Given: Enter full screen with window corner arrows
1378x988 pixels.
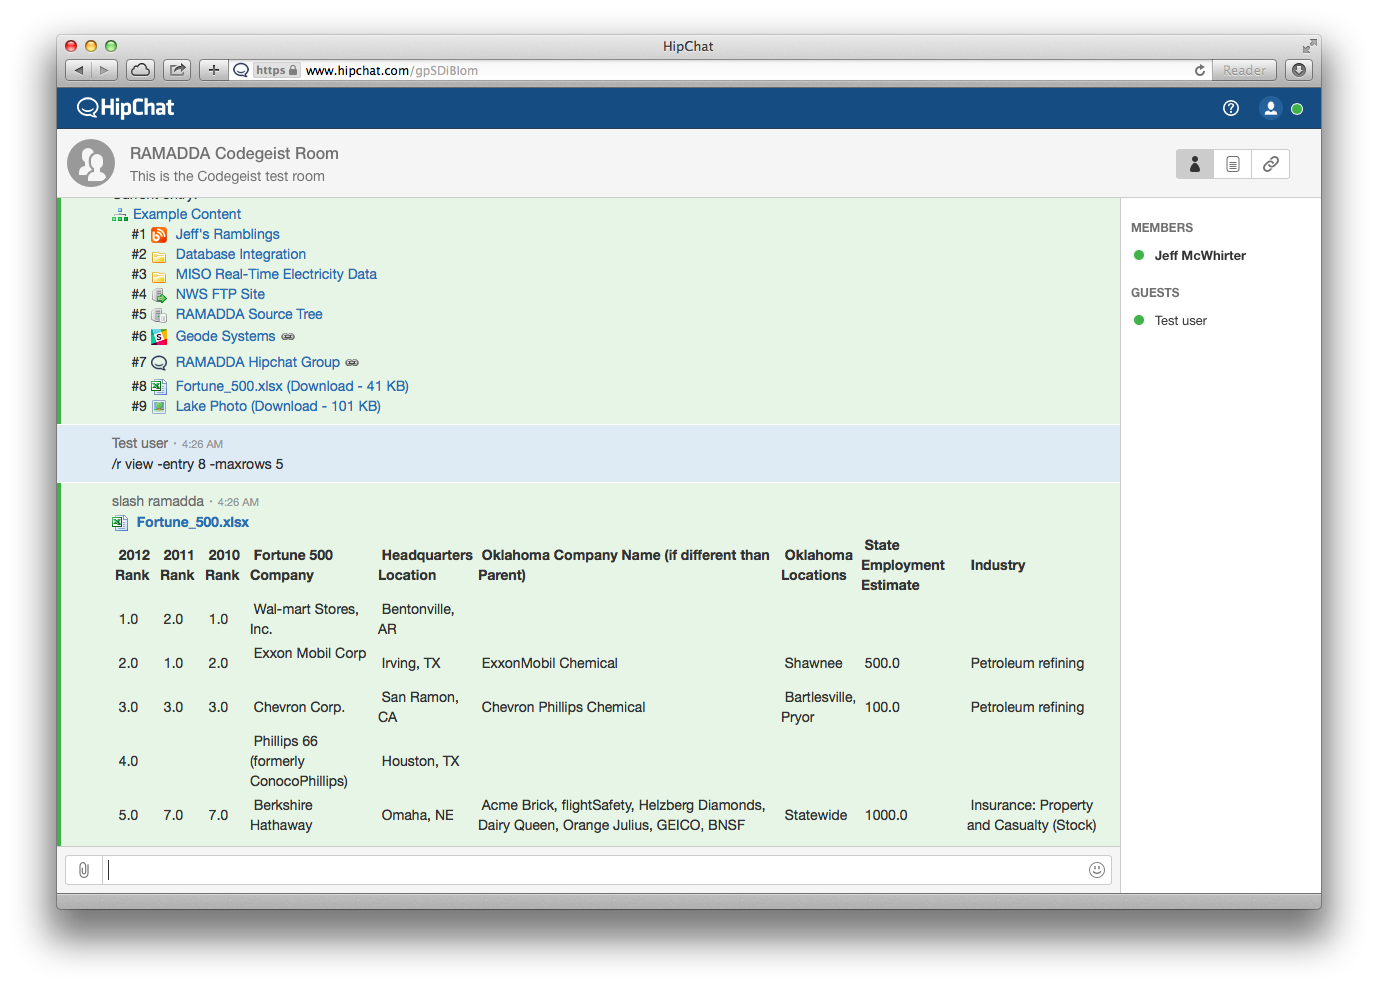Looking at the screenshot, I should click(x=1309, y=46).
